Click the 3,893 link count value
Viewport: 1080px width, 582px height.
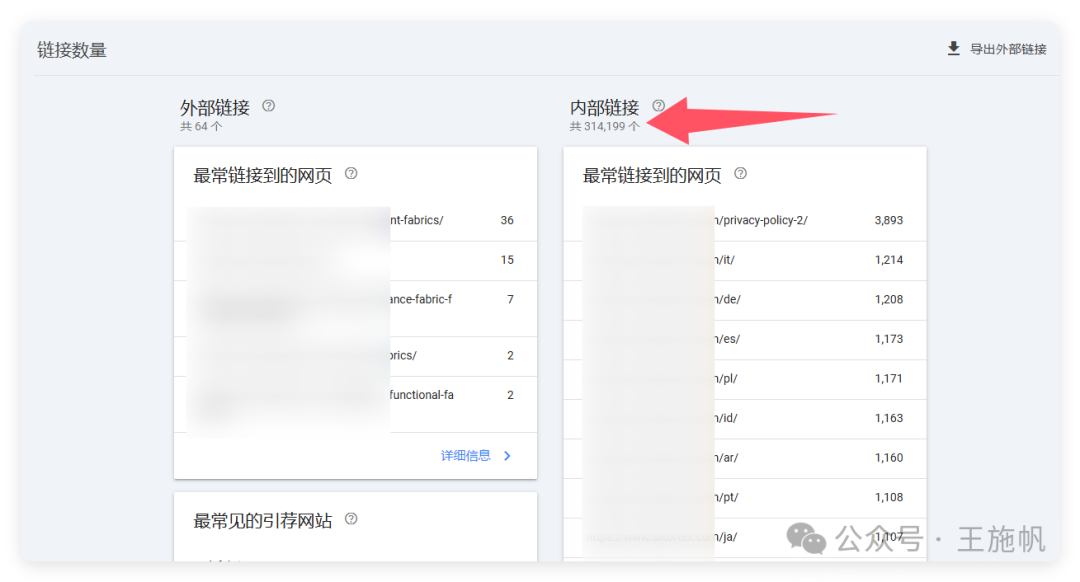pos(889,220)
